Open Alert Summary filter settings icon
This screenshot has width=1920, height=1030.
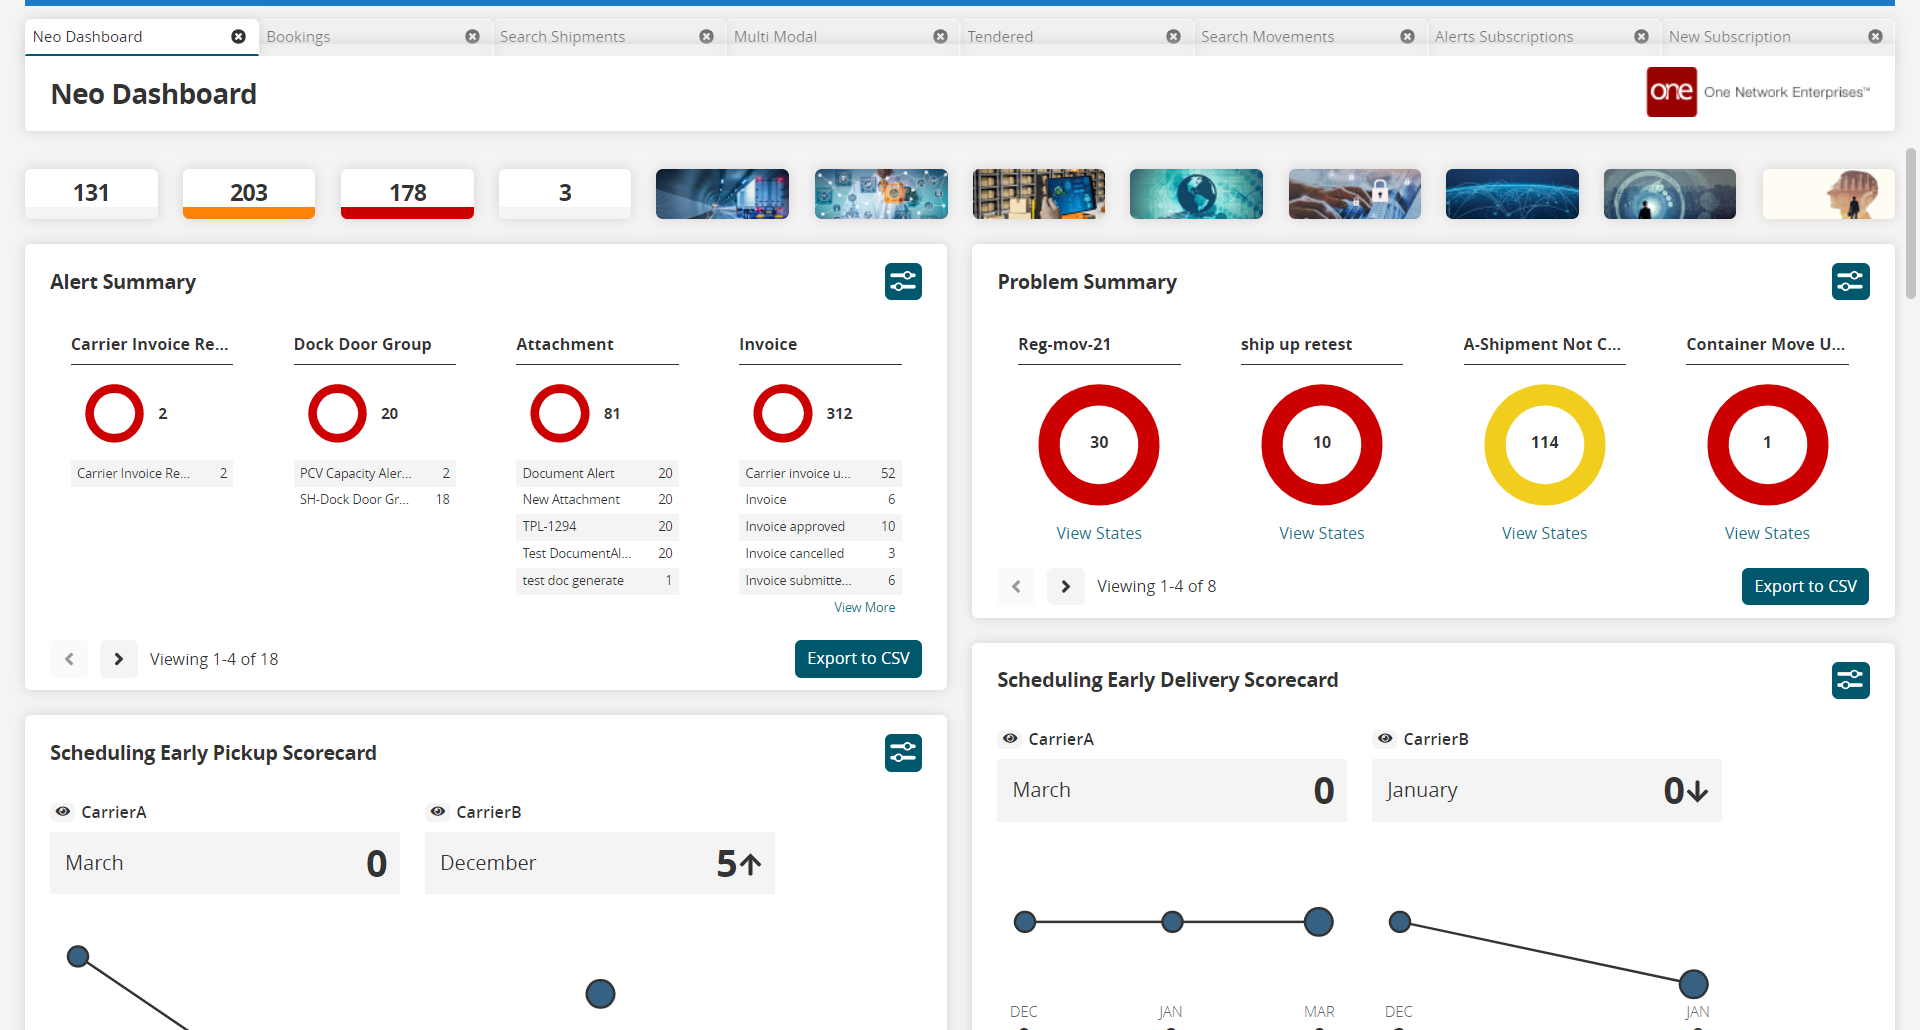(x=903, y=282)
